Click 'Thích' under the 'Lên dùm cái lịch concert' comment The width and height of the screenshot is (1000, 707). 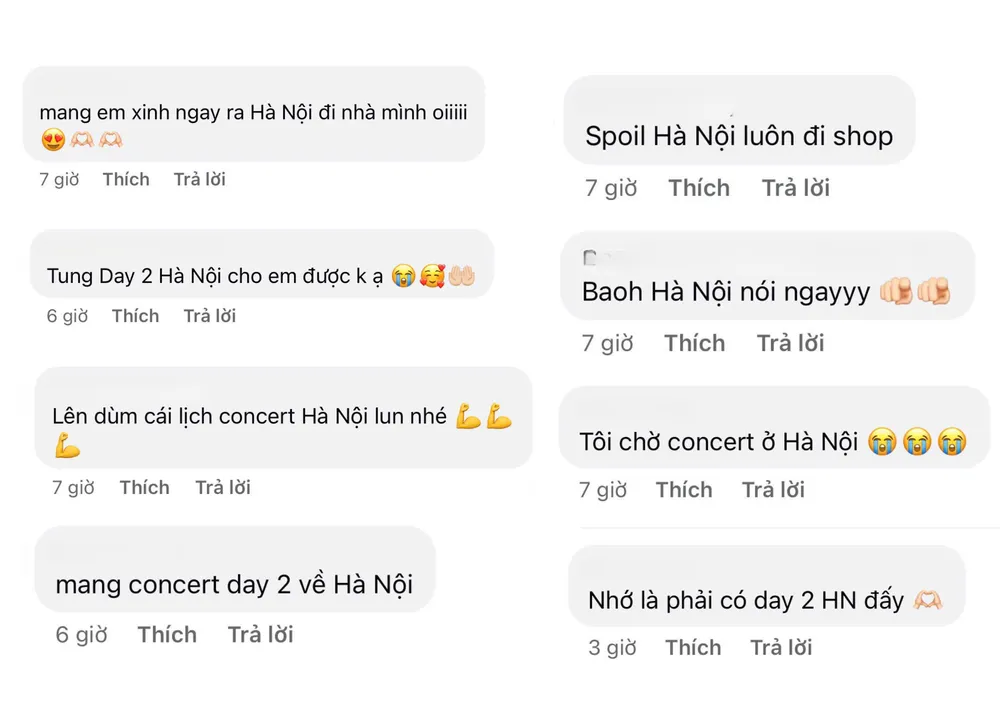pyautogui.click(x=144, y=488)
